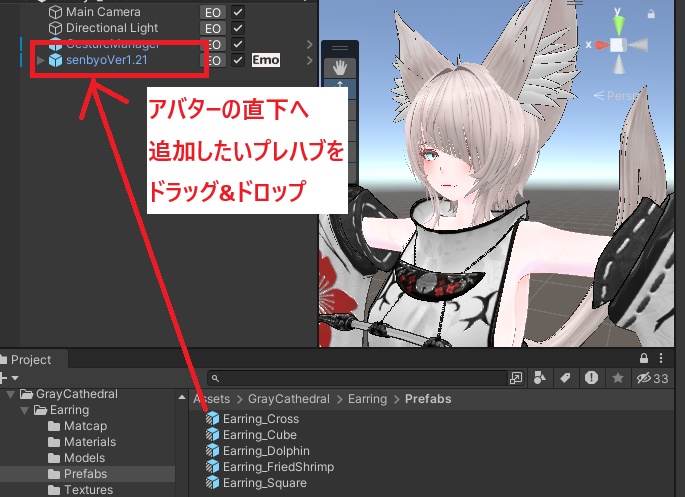Select the Matcap folder
This screenshot has height=497, width=685.
86,426
